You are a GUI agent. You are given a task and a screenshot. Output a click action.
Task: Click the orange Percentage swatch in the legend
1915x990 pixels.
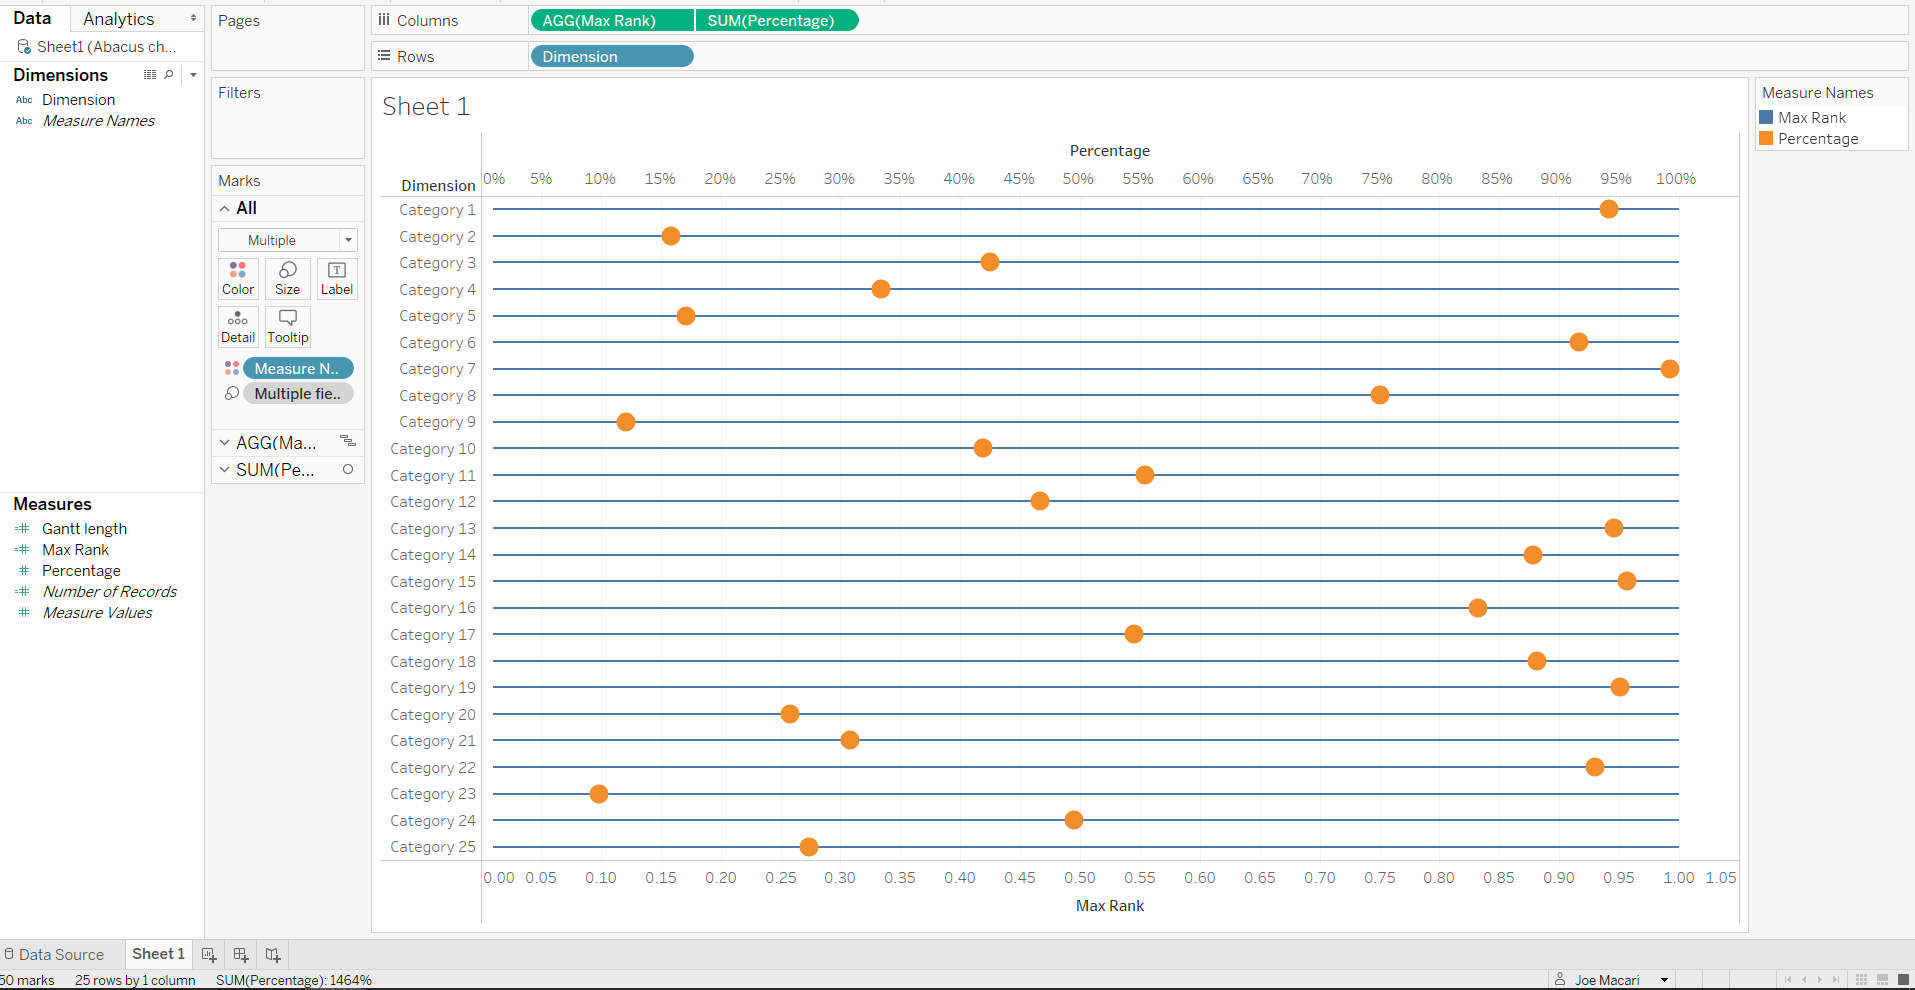[x=1765, y=138]
